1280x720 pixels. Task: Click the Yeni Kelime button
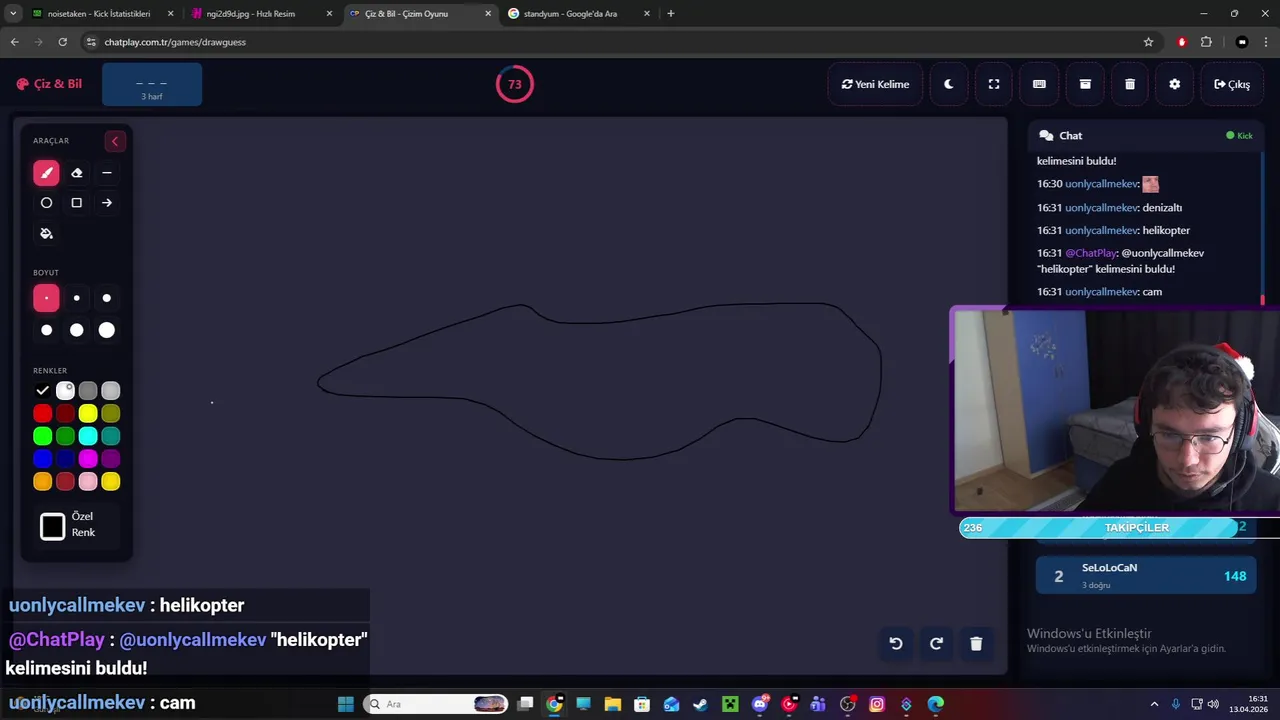(875, 84)
